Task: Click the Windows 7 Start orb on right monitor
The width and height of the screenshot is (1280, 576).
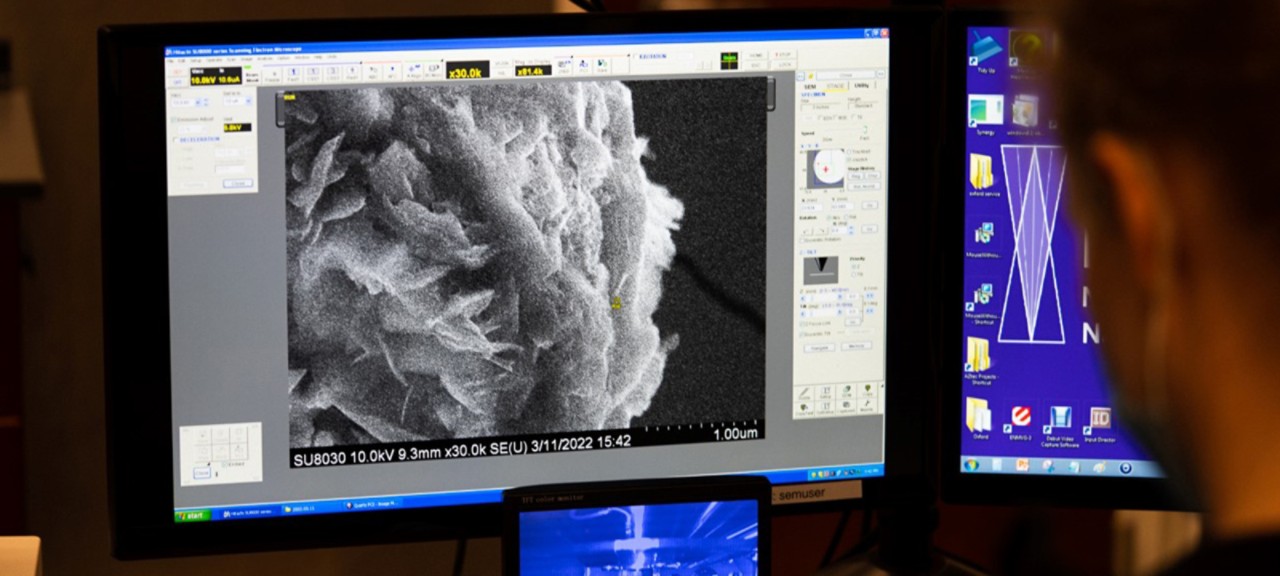Action: pos(970,465)
